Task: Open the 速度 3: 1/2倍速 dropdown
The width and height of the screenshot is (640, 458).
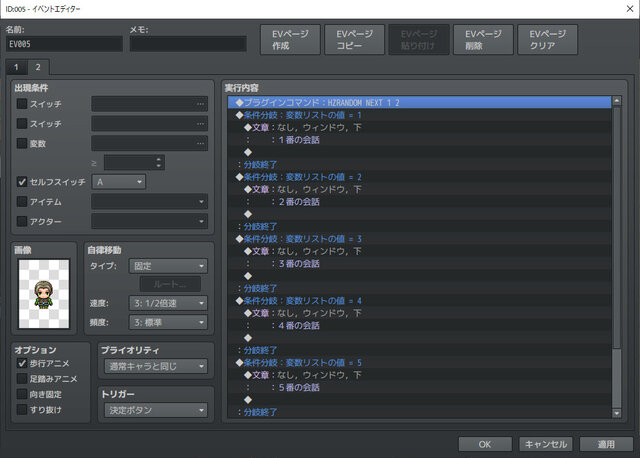Action: coord(168,303)
